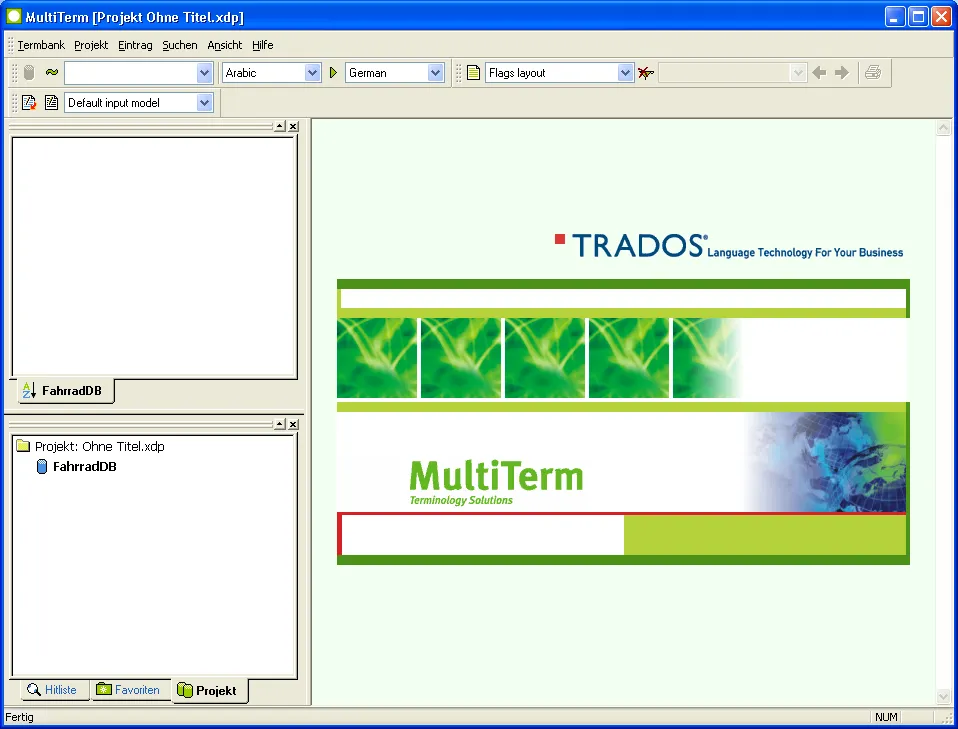Click the Fertig status text

[20, 717]
